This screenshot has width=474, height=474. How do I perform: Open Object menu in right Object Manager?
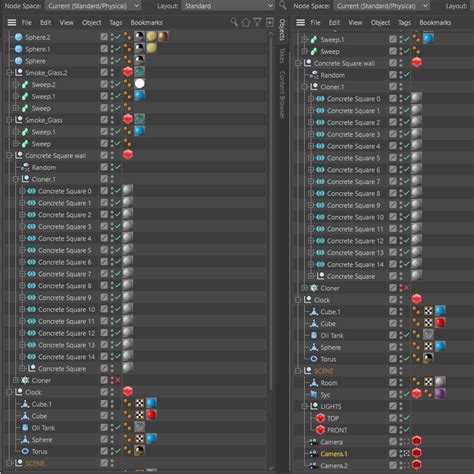(380, 22)
